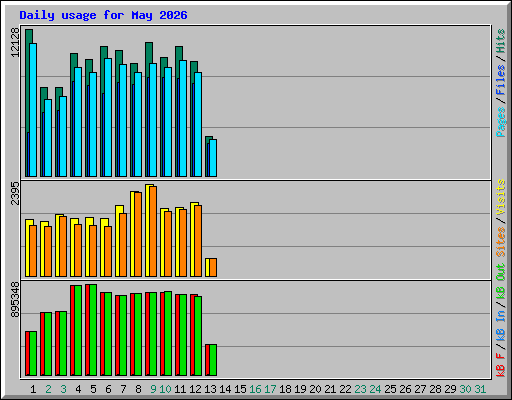Click day 21 on the x-axis
This screenshot has height=400, width=512.
[x=330, y=389]
